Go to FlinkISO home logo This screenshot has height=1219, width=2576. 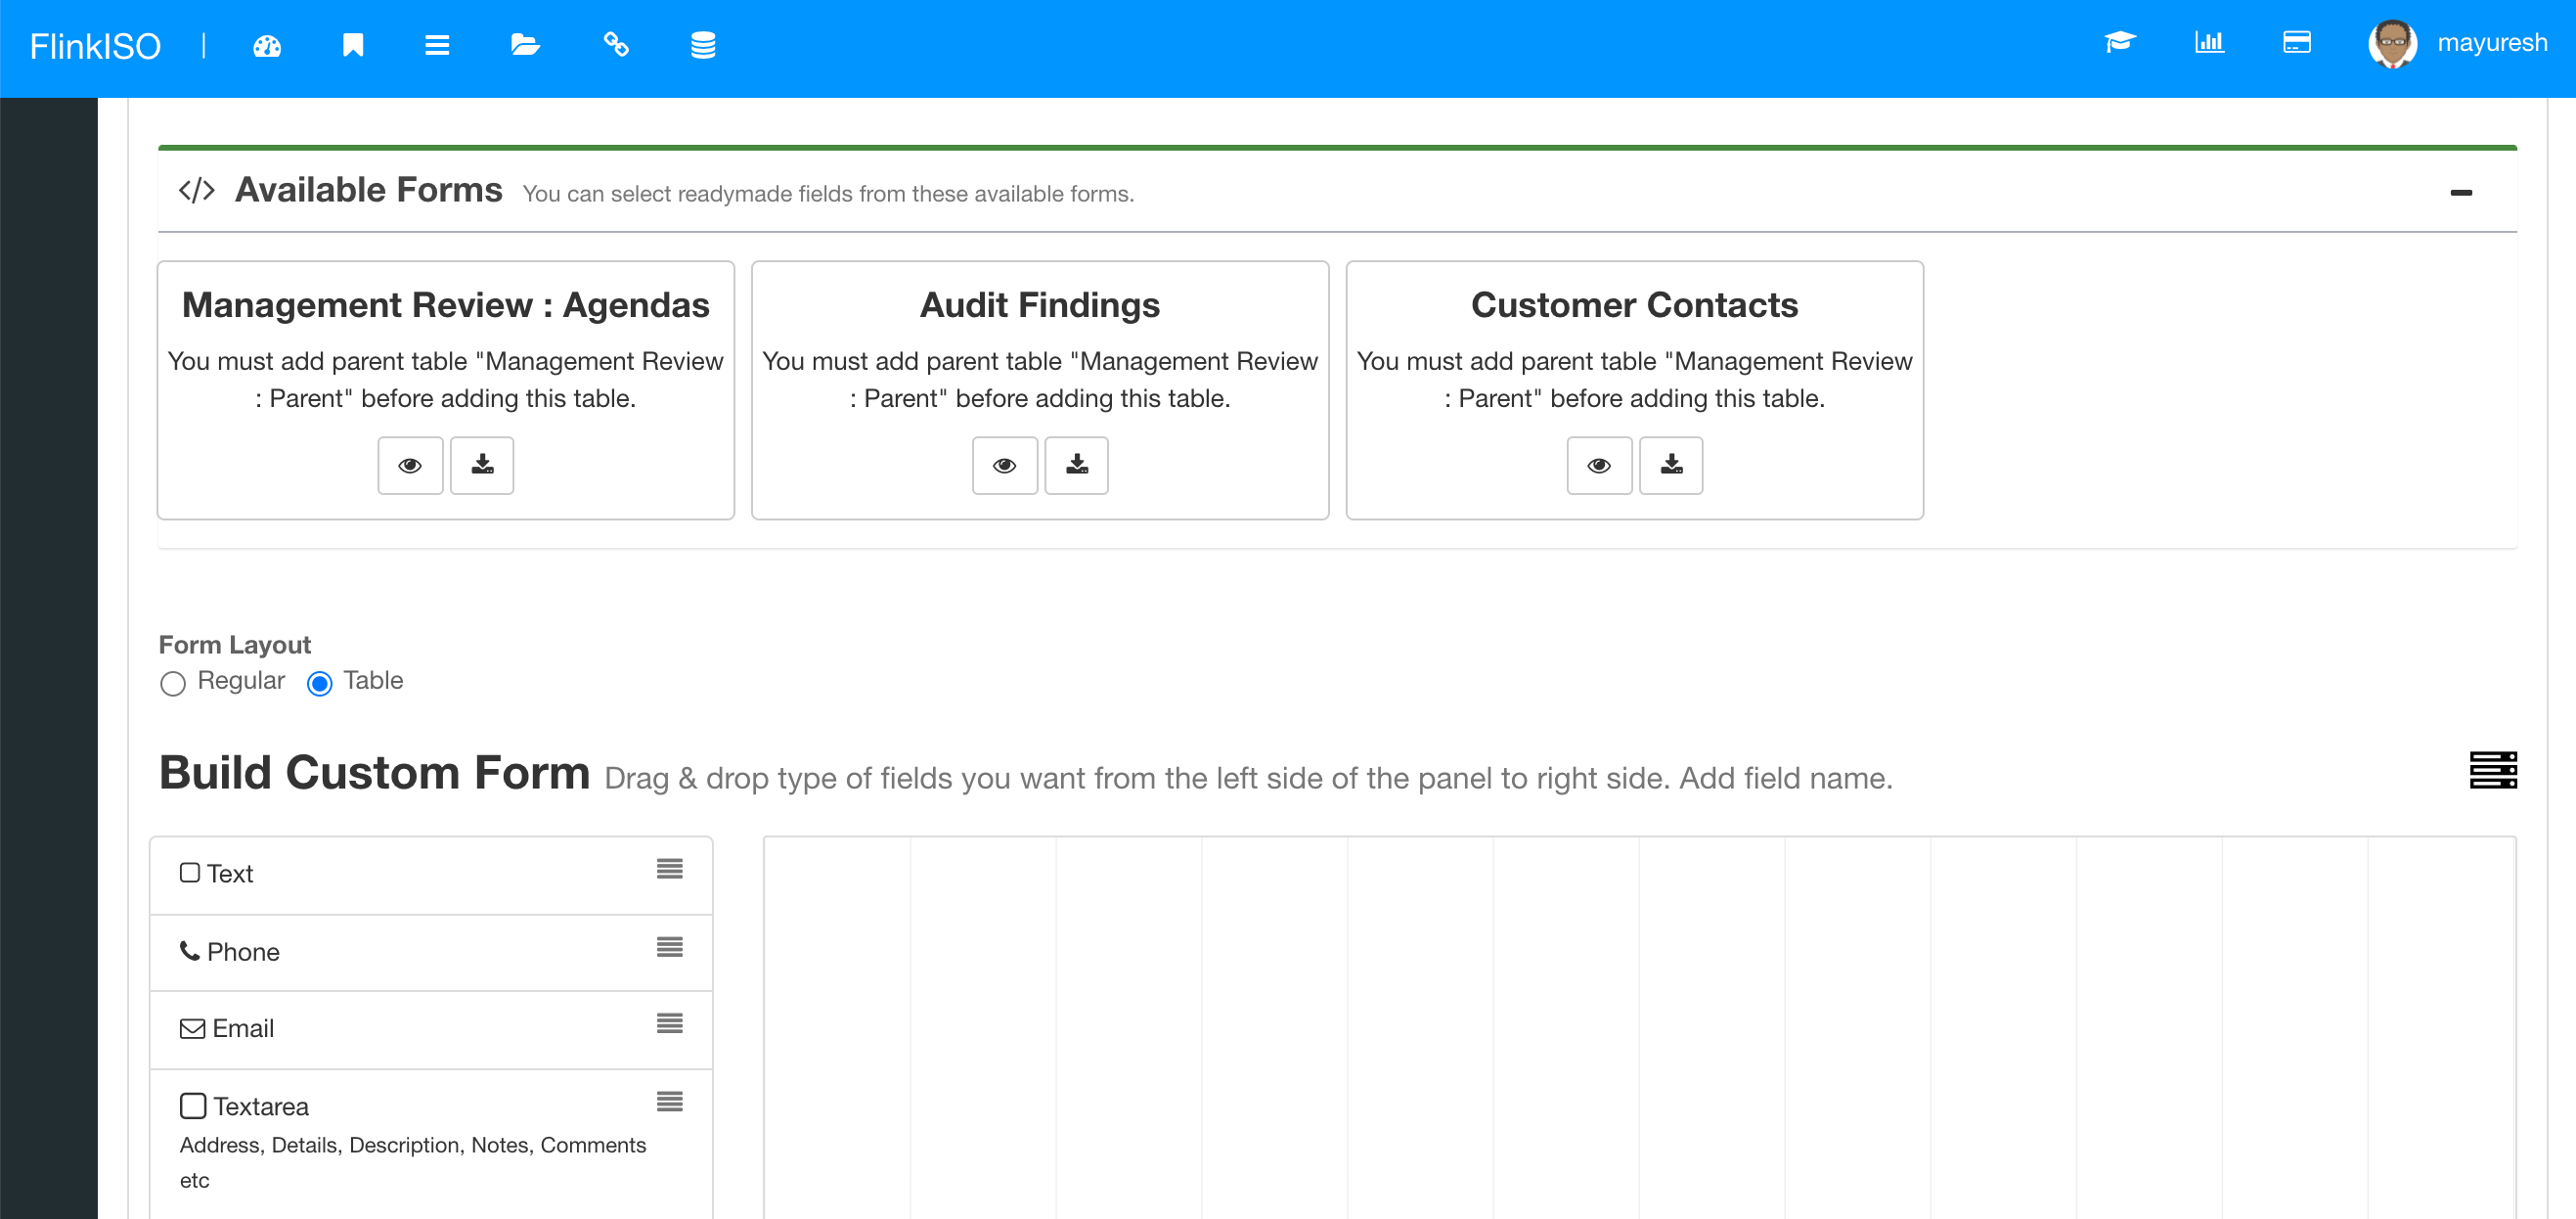[95, 46]
